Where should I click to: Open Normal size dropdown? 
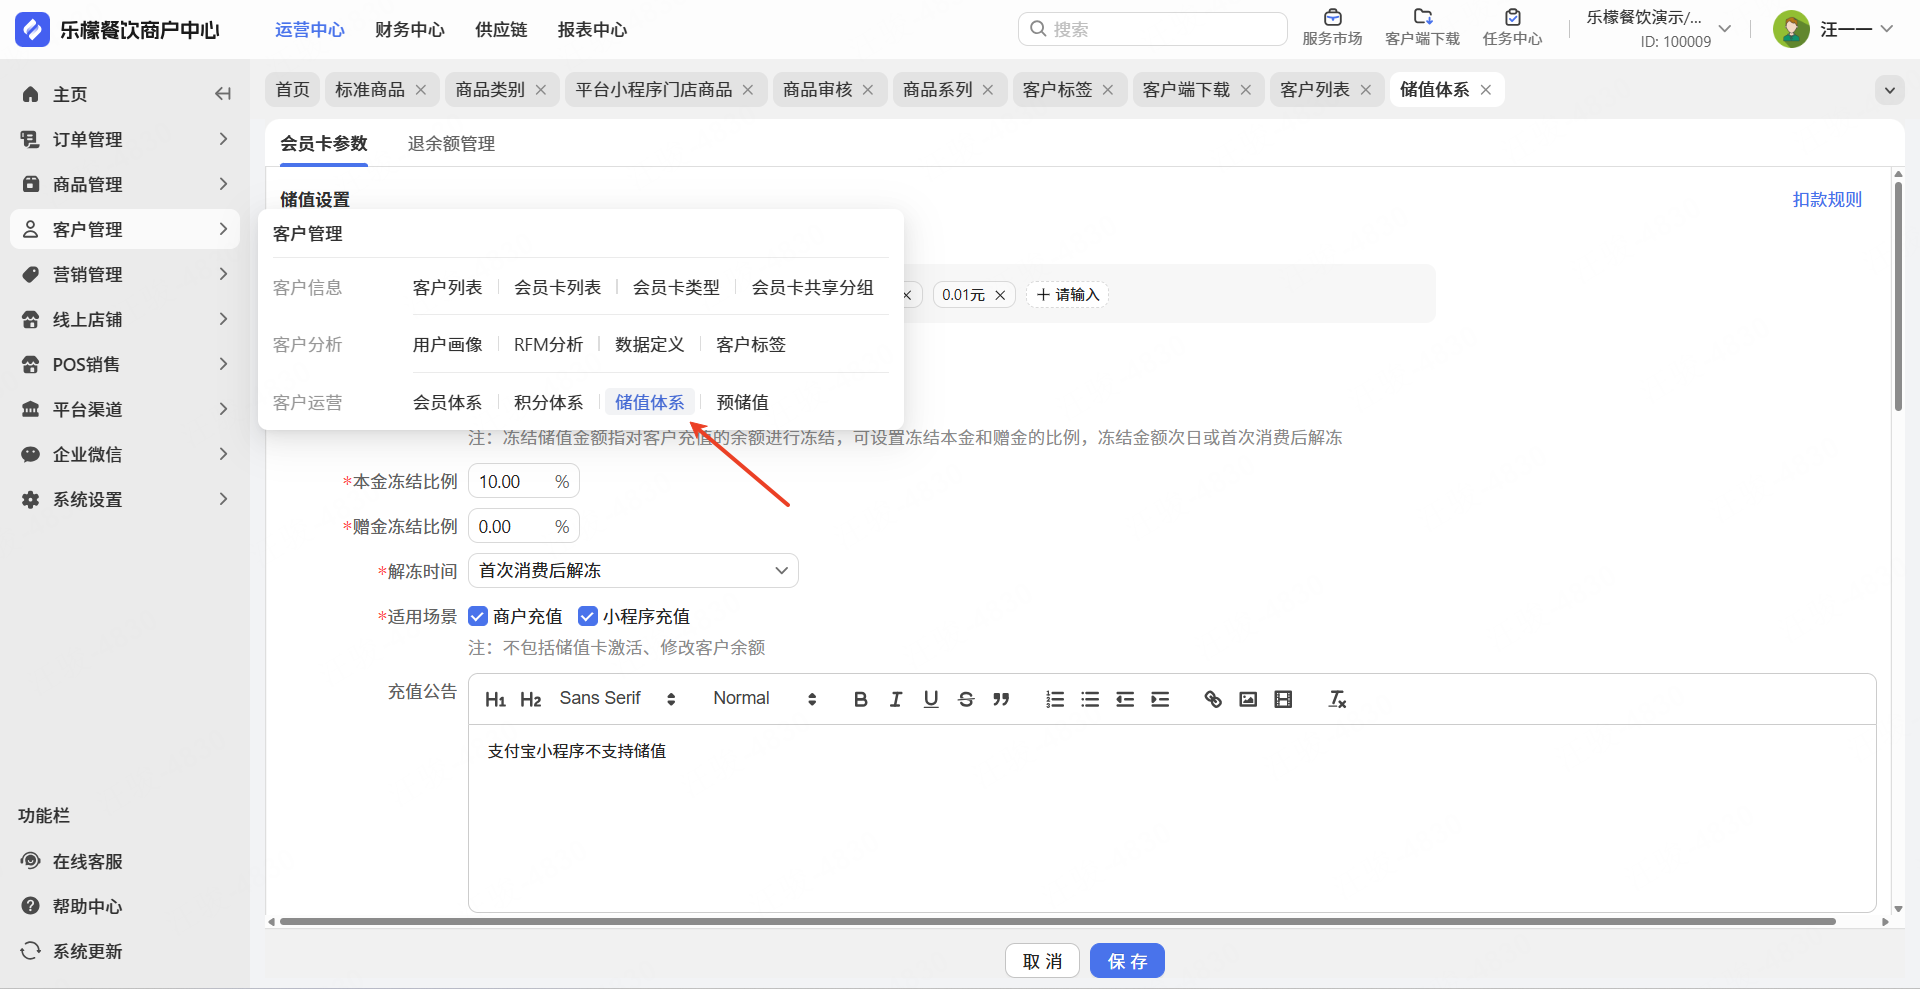pos(765,699)
